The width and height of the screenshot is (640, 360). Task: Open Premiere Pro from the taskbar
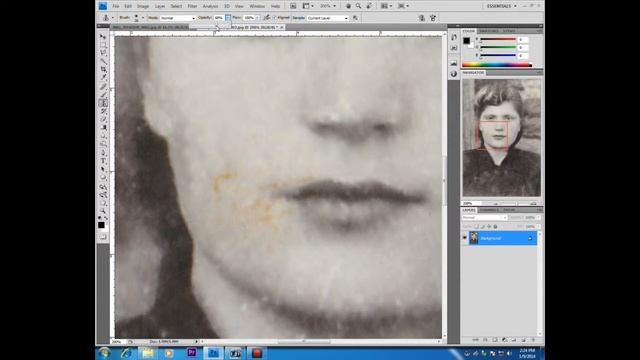click(191, 353)
